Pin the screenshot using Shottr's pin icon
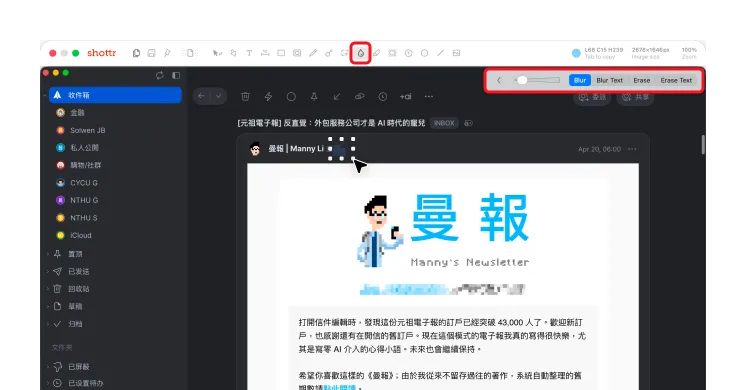Image resolution: width=744 pixels, height=390 pixels. [167, 53]
